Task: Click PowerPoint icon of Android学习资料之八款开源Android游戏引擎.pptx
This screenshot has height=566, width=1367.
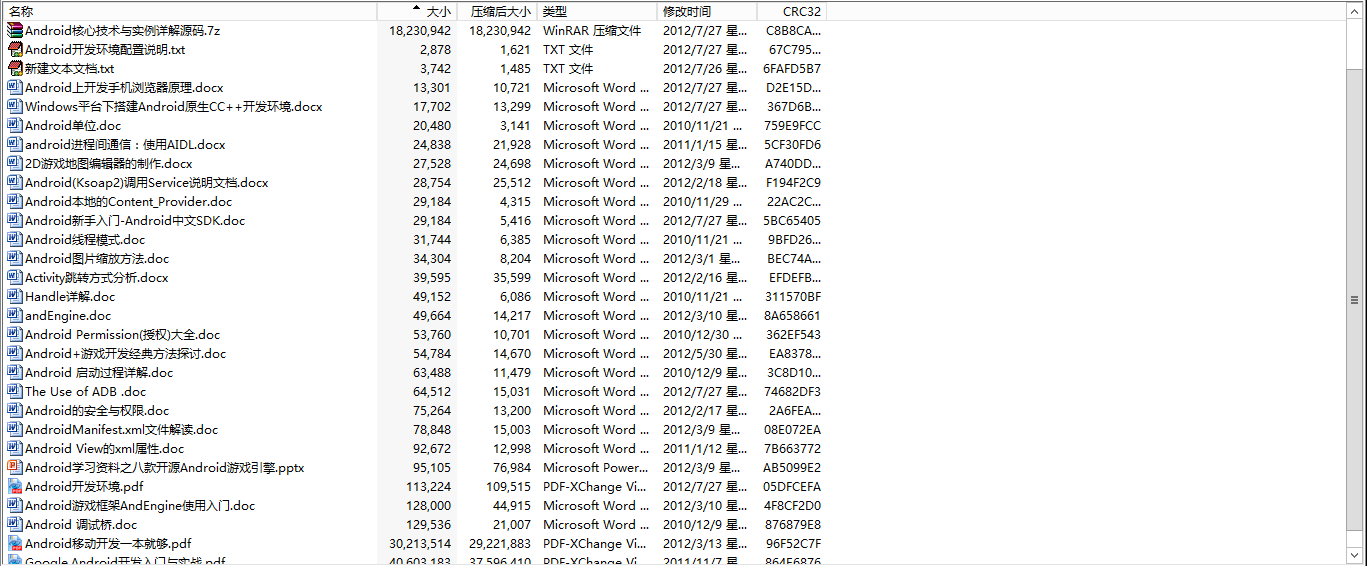Action: [x=15, y=467]
